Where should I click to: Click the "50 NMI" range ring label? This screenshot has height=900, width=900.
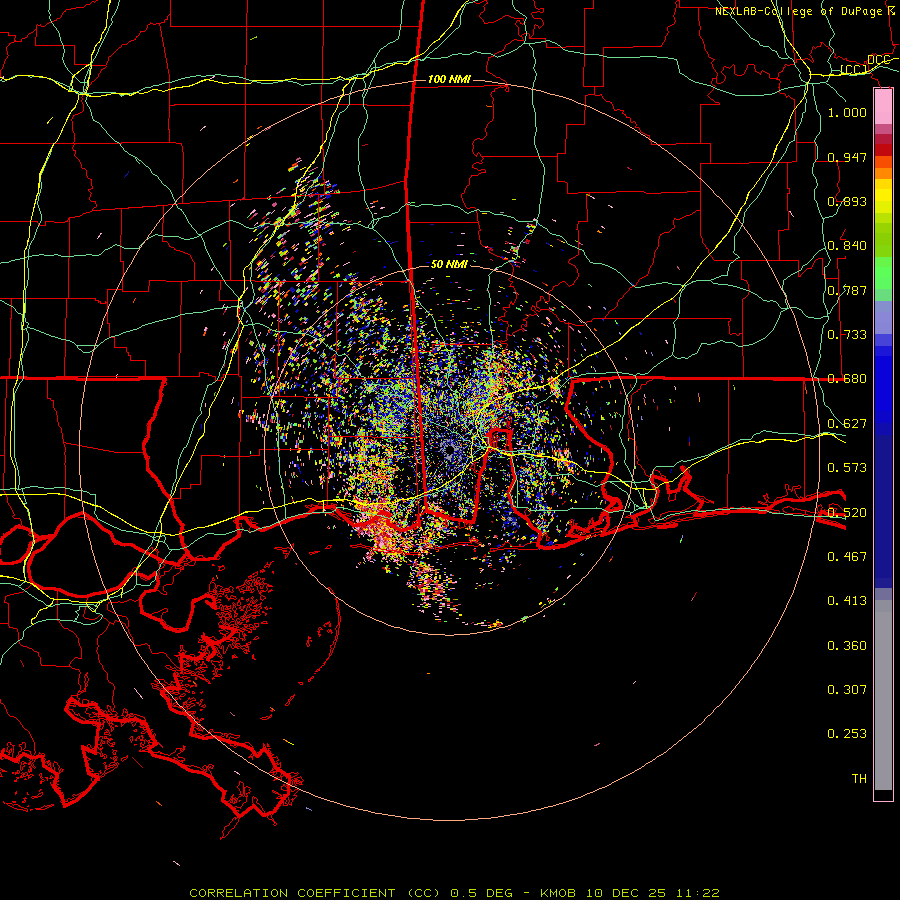449,264
